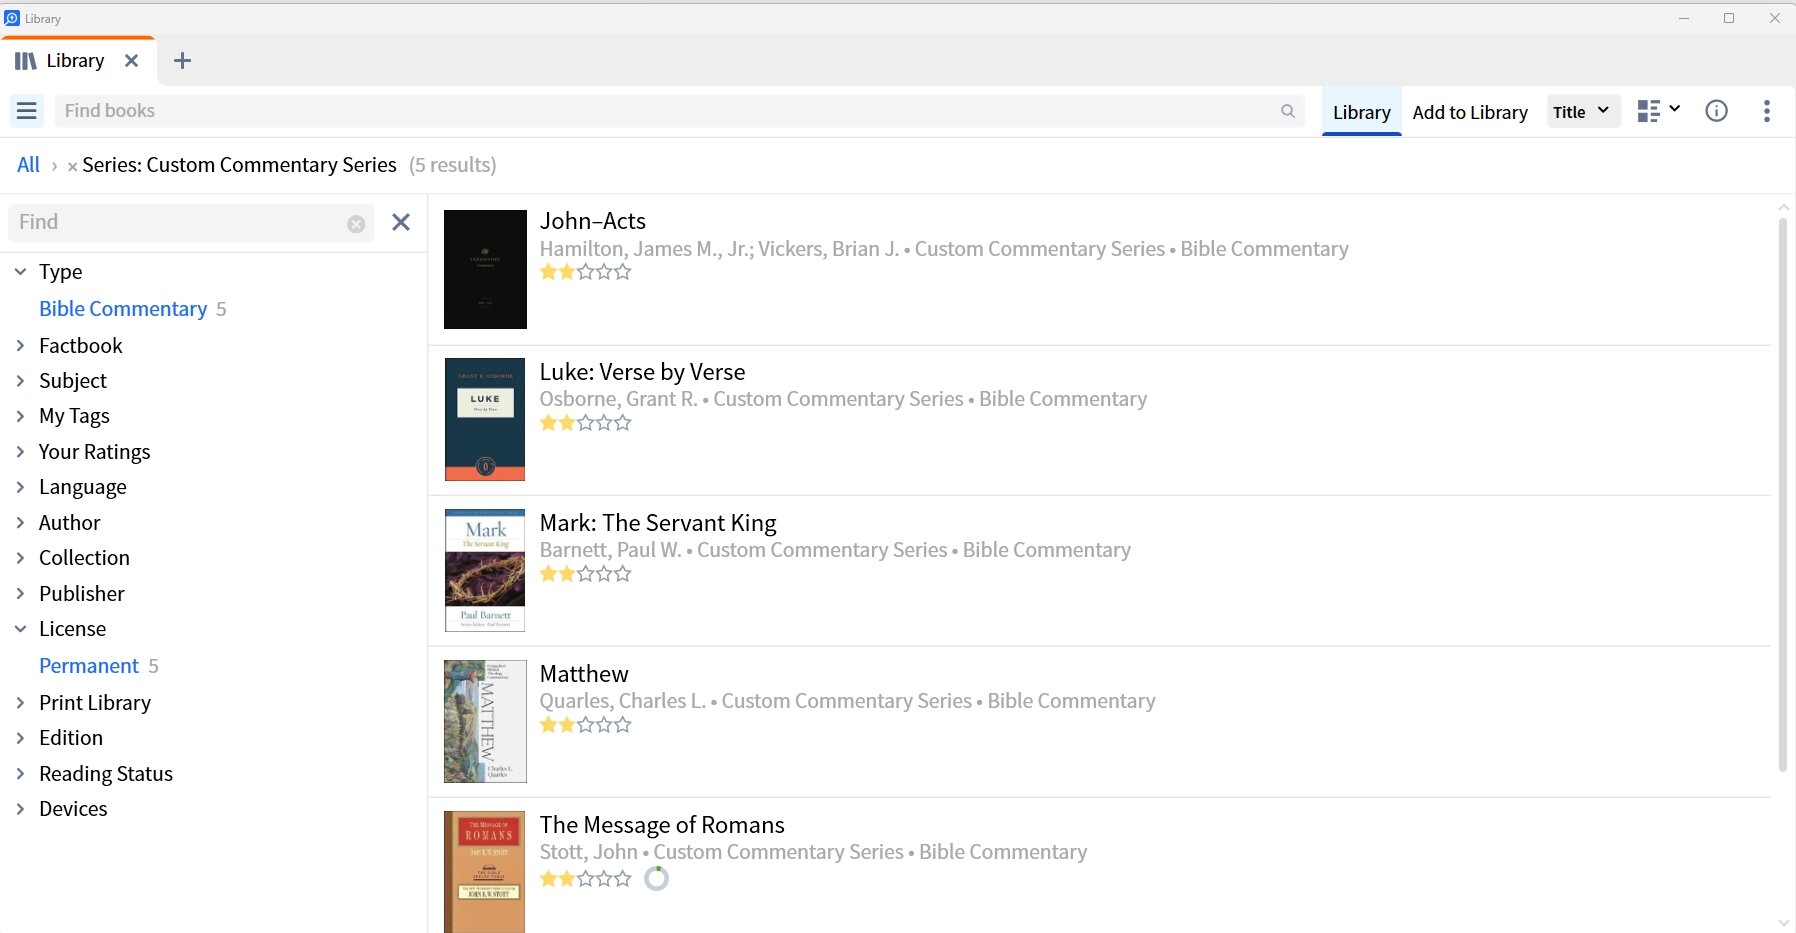
Task: Expand the Your Ratings facet
Action: [x=20, y=452]
